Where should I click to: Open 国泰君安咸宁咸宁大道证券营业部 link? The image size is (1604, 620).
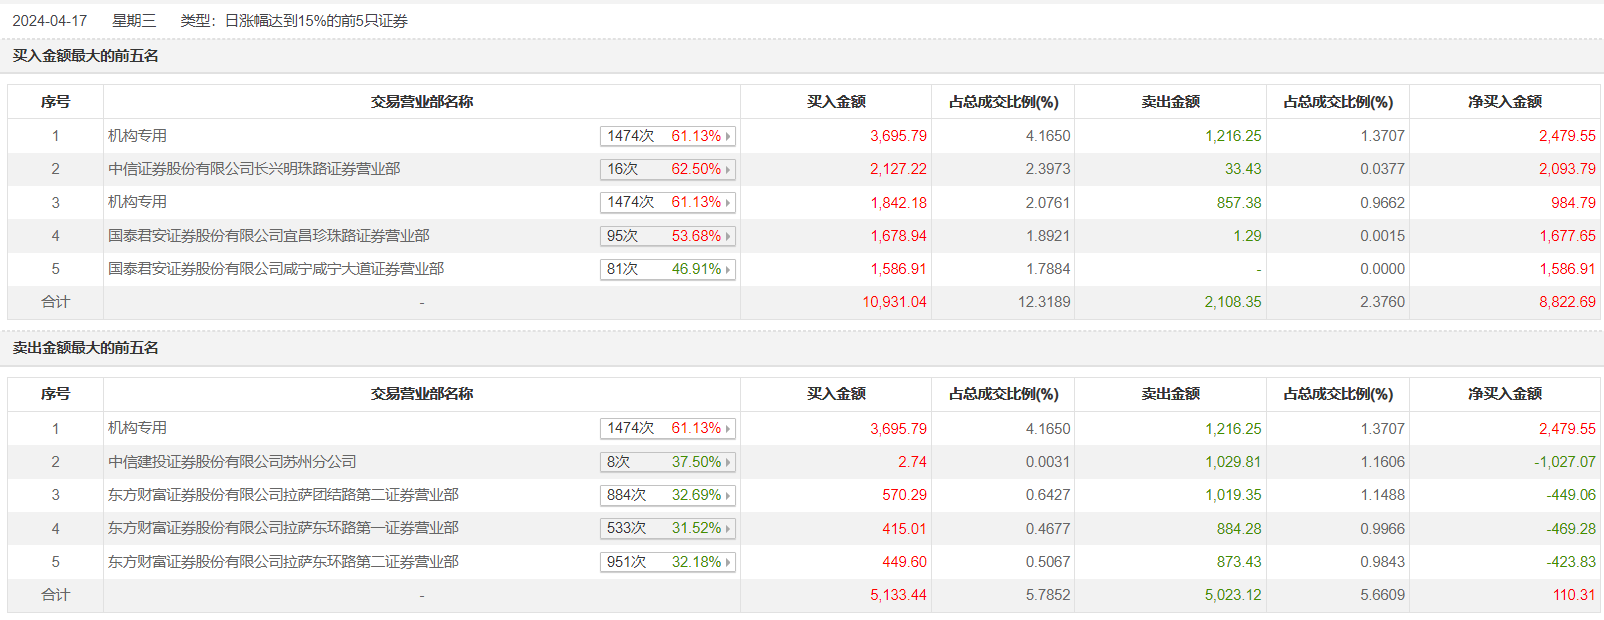click(276, 269)
